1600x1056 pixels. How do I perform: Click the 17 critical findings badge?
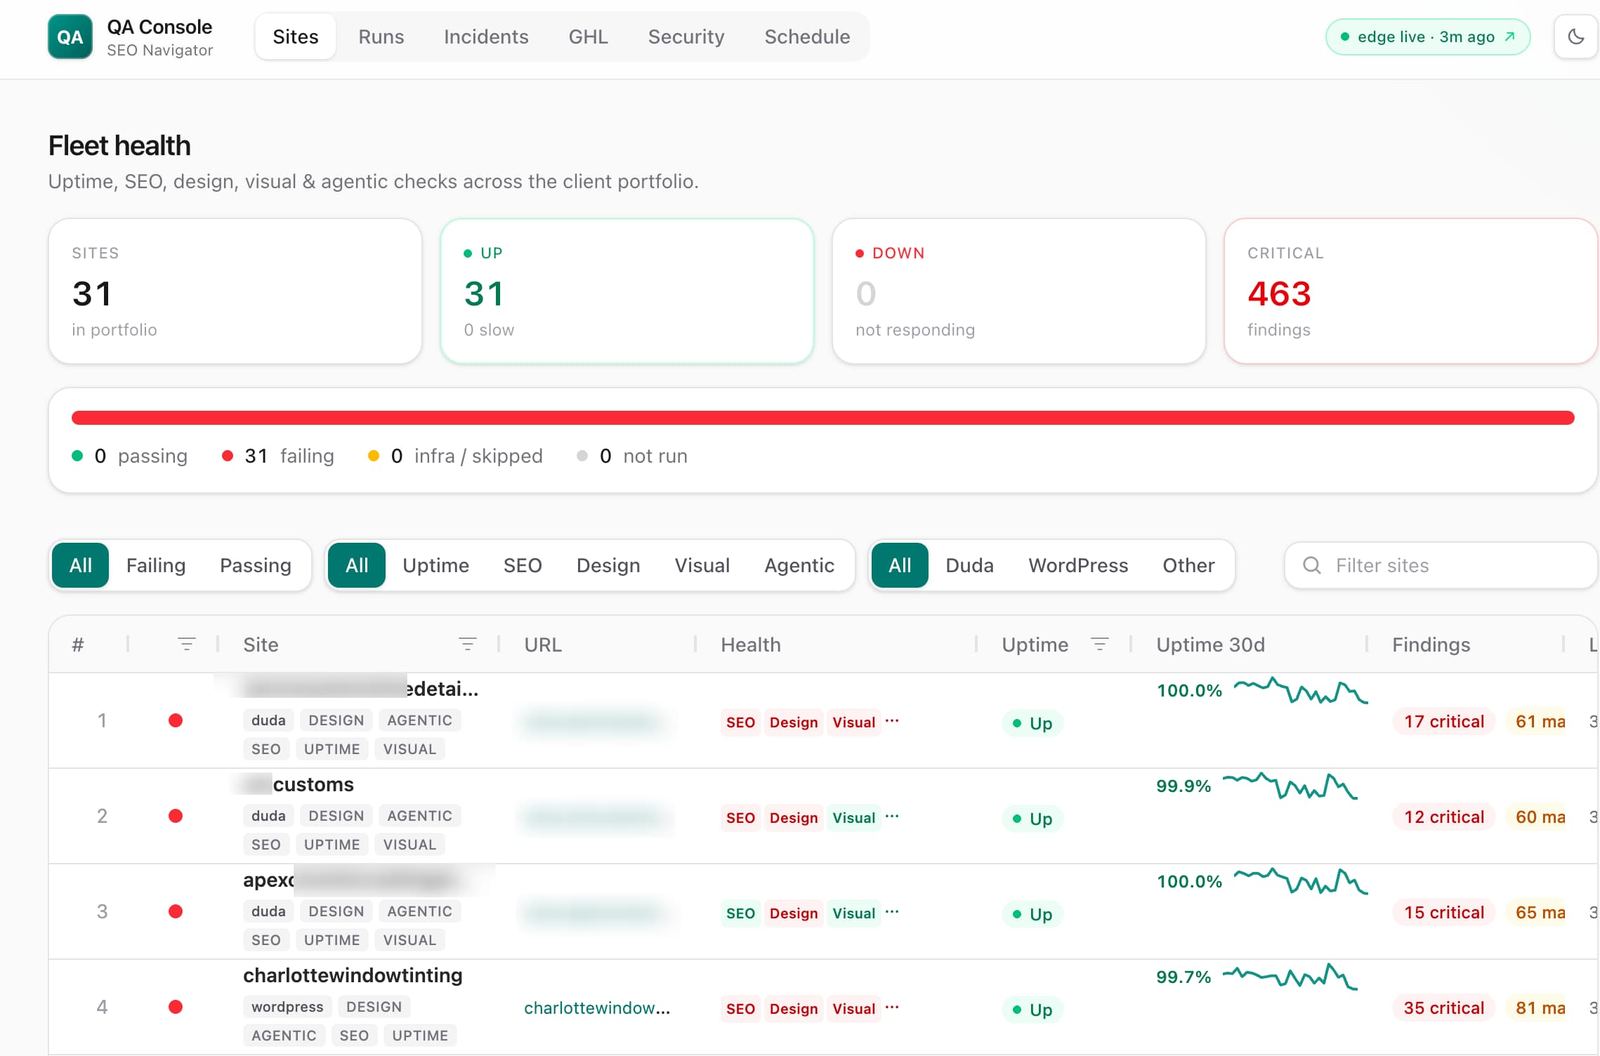[x=1443, y=722]
